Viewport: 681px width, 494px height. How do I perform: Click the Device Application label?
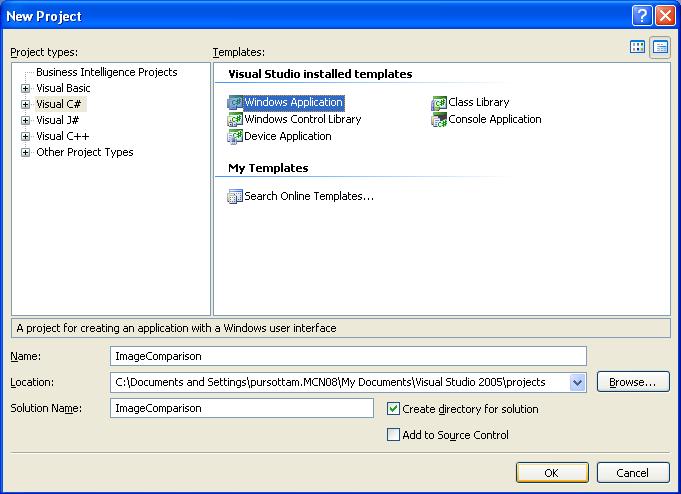(x=288, y=136)
